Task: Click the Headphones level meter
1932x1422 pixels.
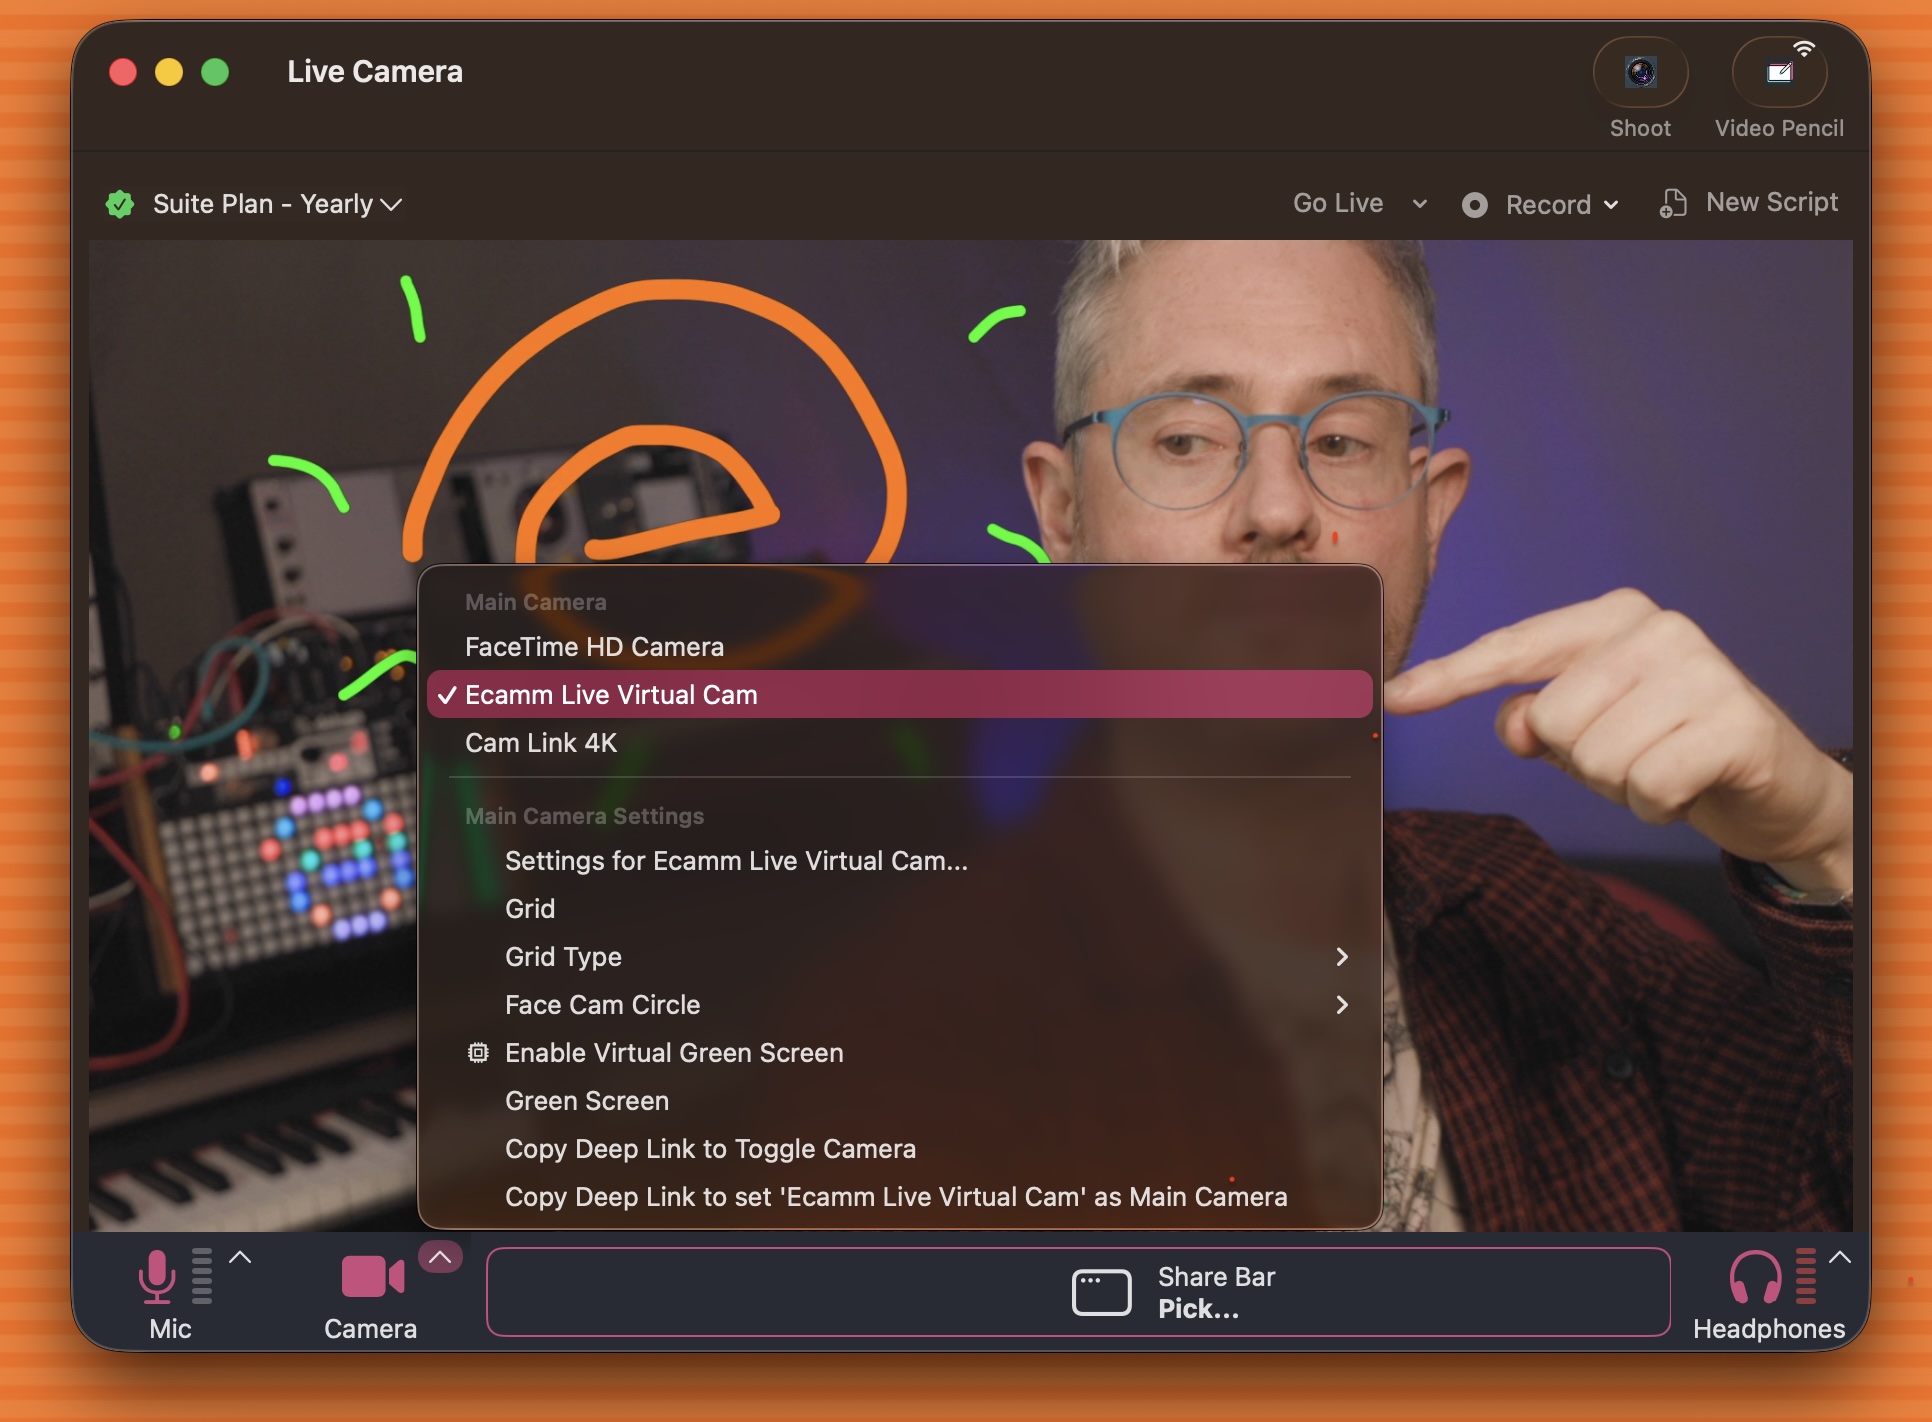Action: tap(1806, 1277)
